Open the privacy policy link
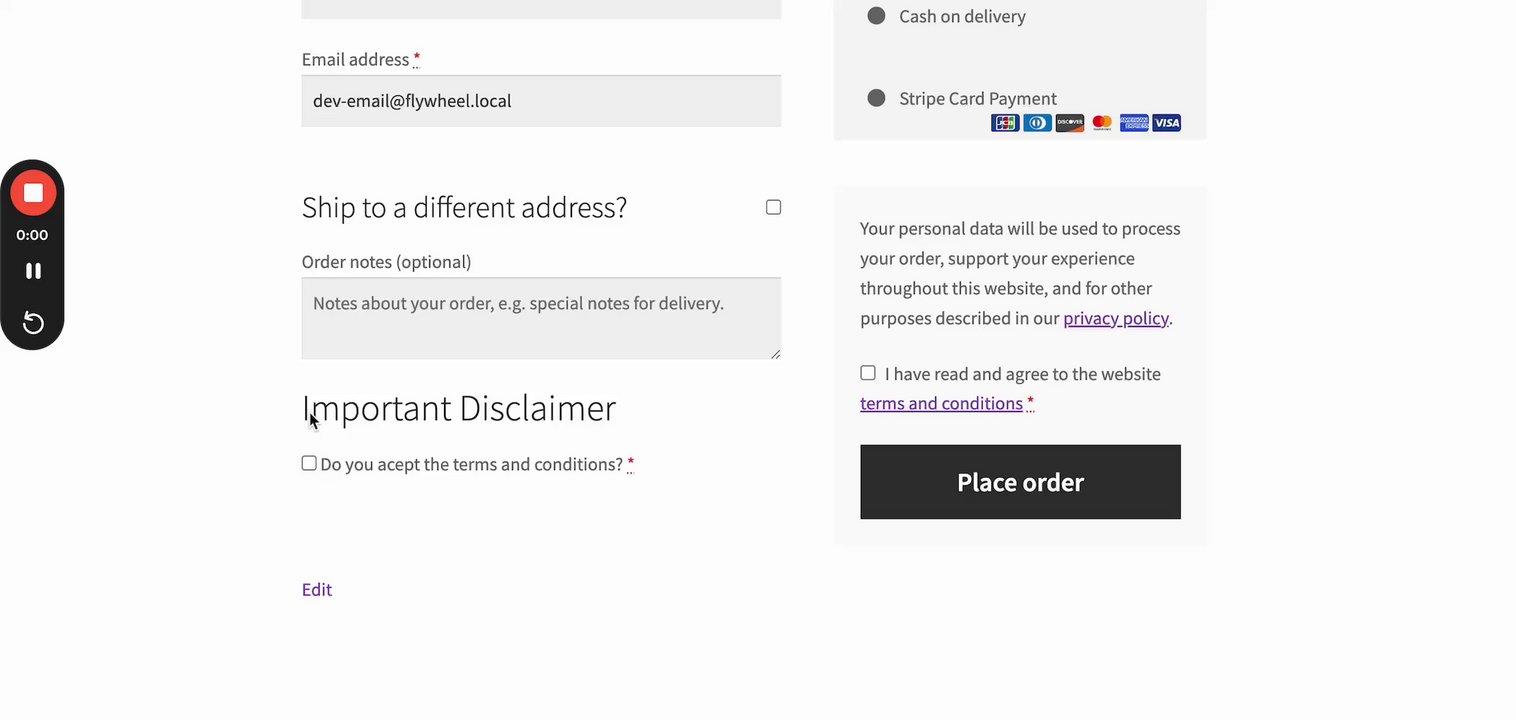The height and width of the screenshot is (720, 1516). [x=1115, y=318]
